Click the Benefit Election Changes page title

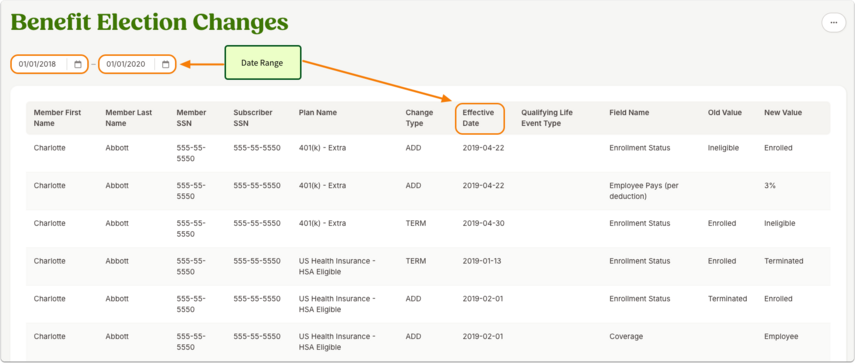pyautogui.click(x=149, y=22)
